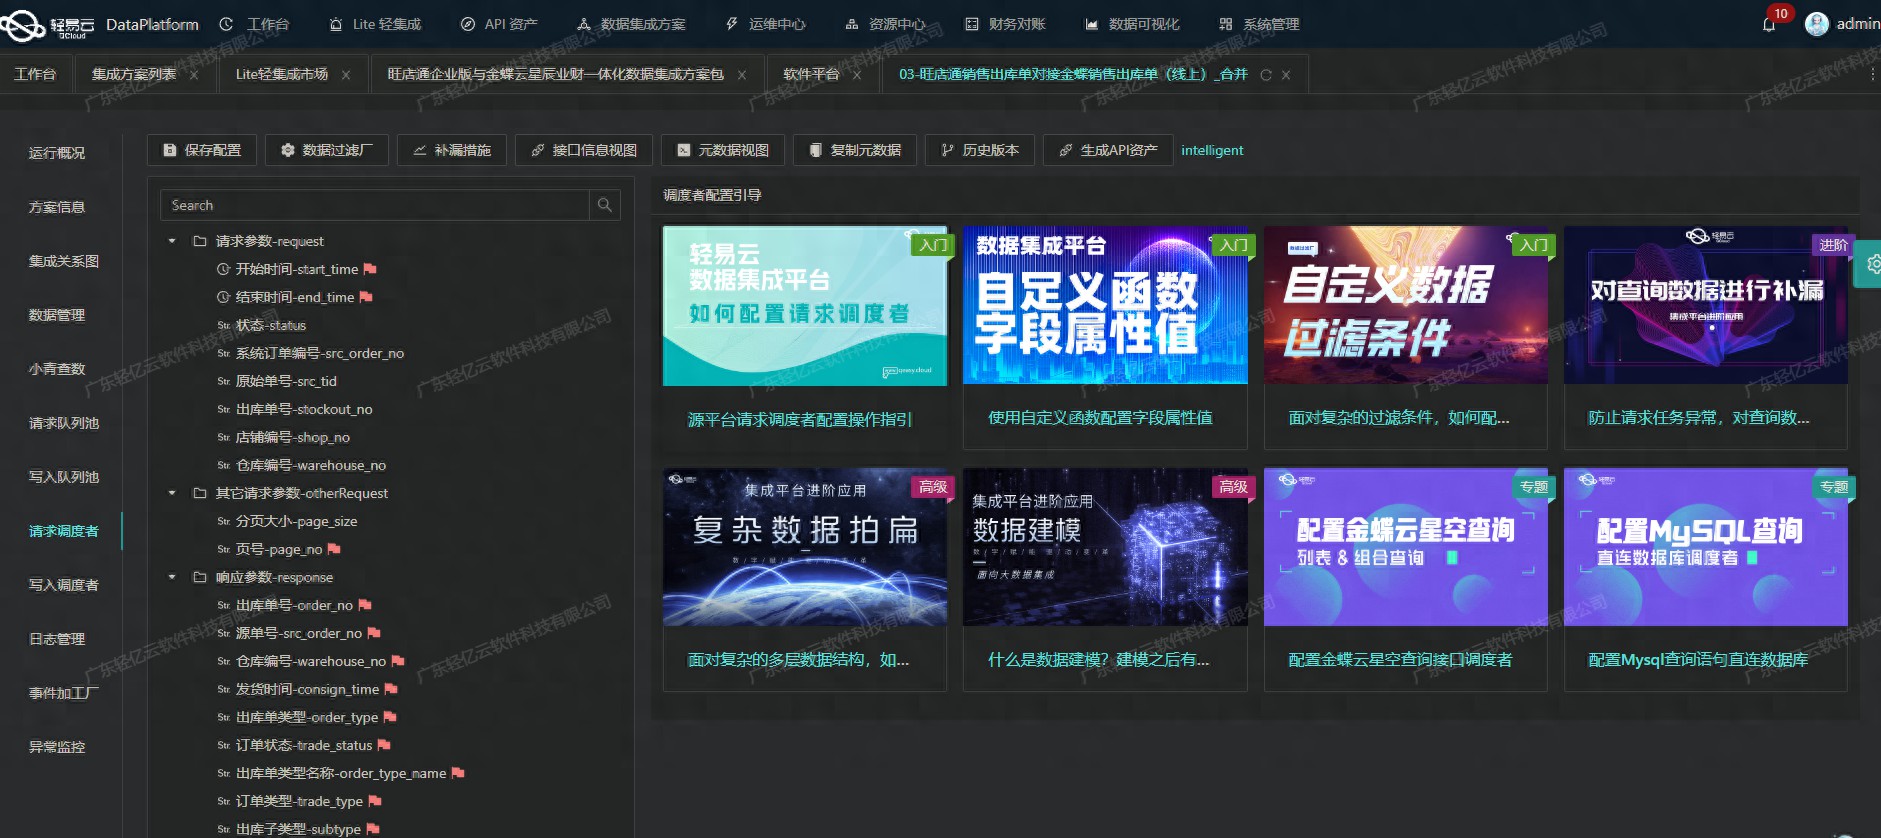Collapse the 请求参数-request tree node
The image size is (1881, 838).
coord(172,241)
